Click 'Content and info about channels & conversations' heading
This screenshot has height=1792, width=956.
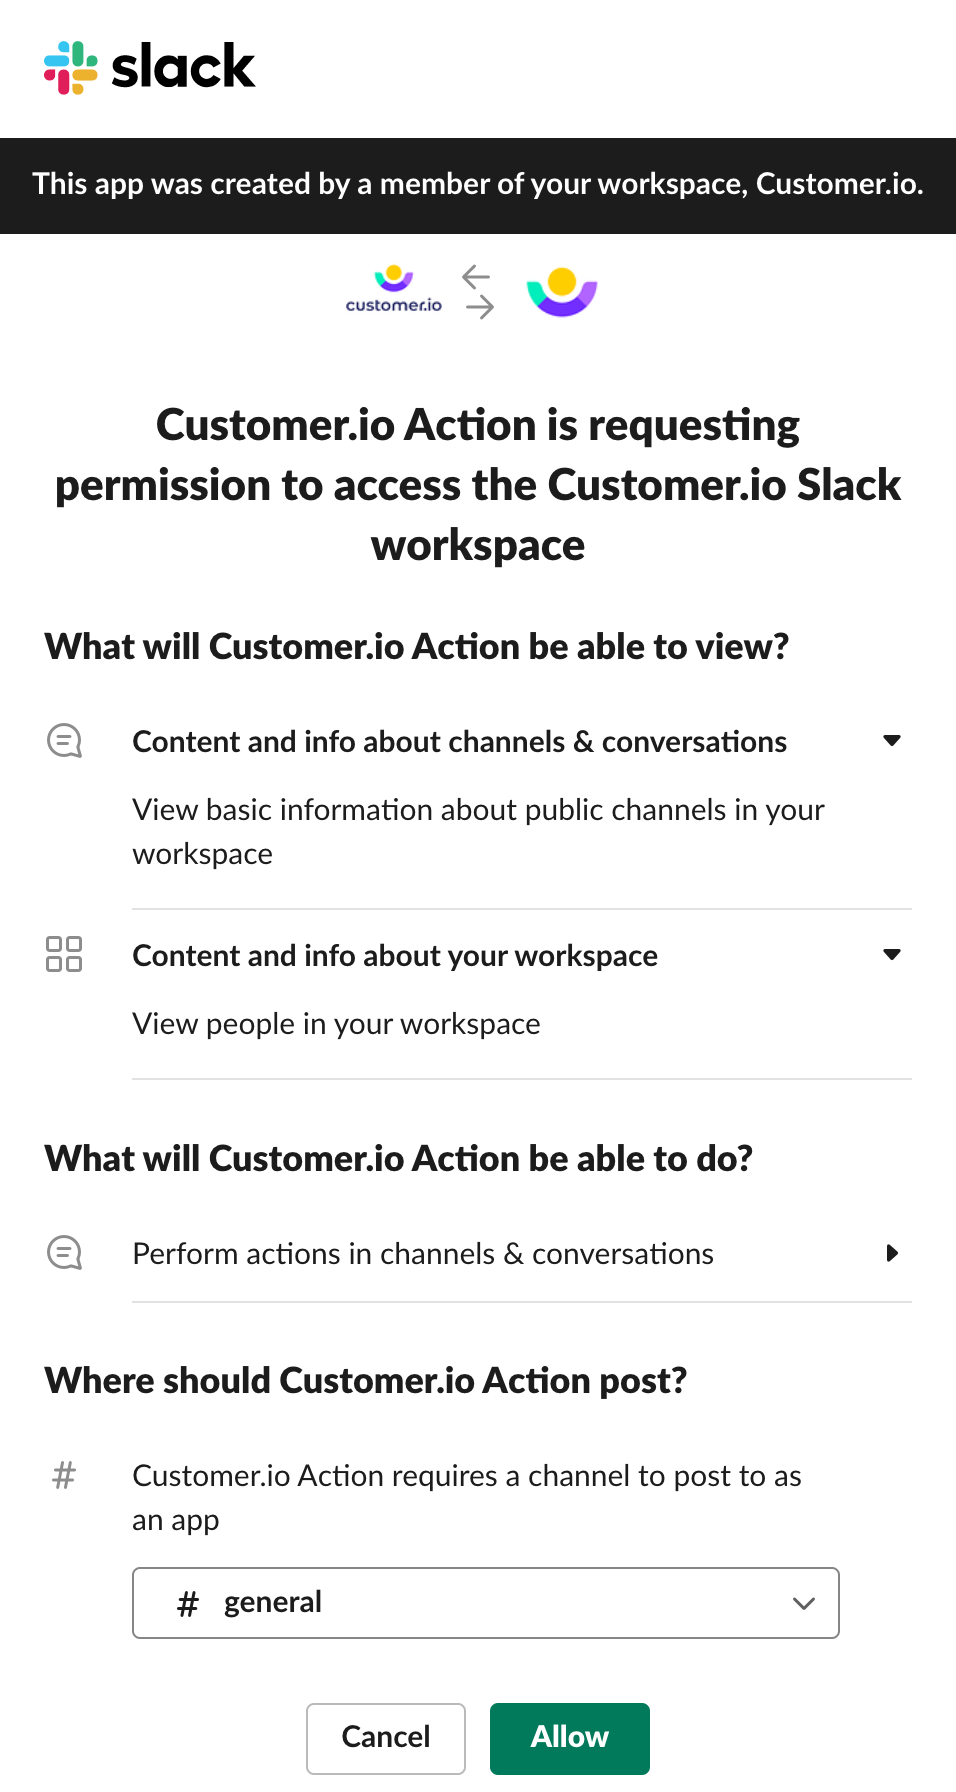click(x=459, y=742)
